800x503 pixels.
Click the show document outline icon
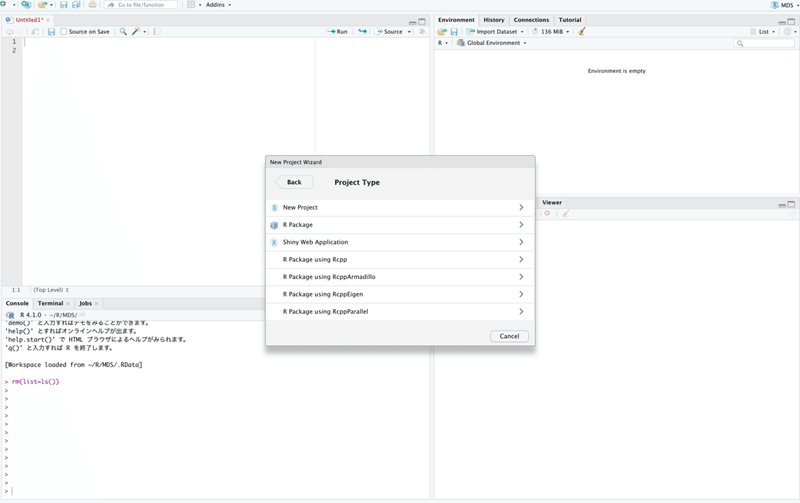click(422, 32)
